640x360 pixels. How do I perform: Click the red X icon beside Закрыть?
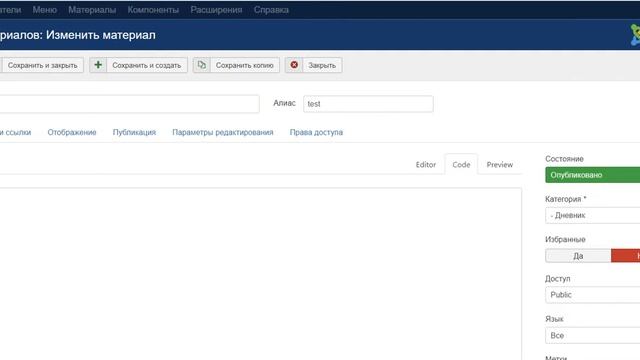click(294, 65)
